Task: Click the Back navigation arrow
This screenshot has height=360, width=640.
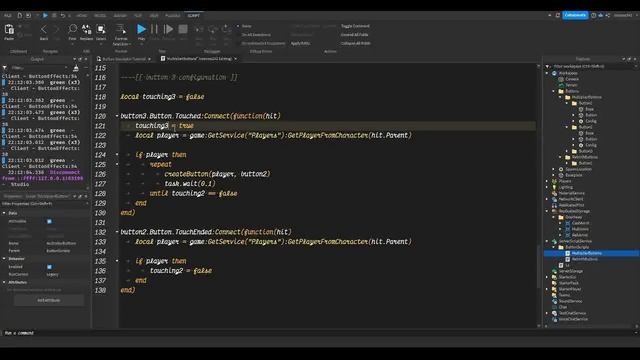Action: 44,29
